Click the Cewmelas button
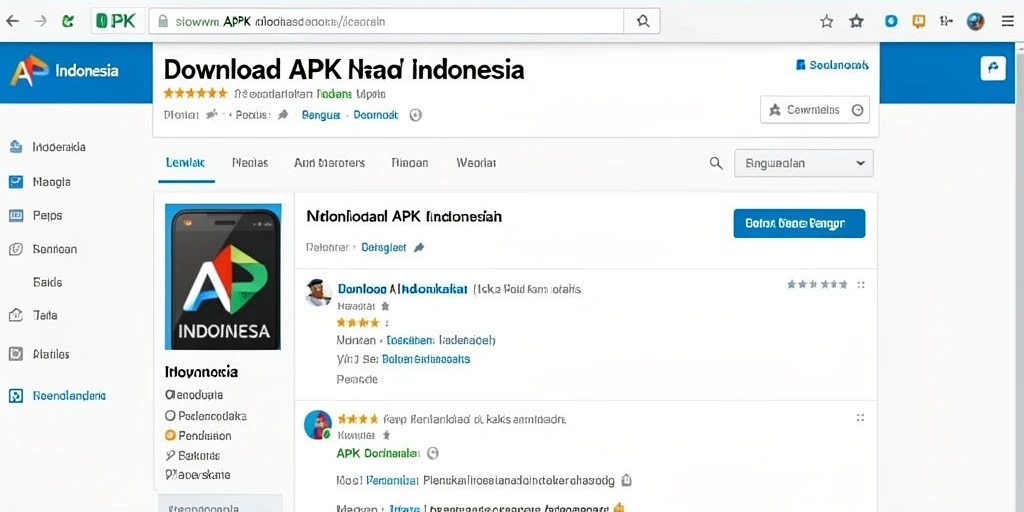This screenshot has width=1024, height=512. tap(815, 110)
